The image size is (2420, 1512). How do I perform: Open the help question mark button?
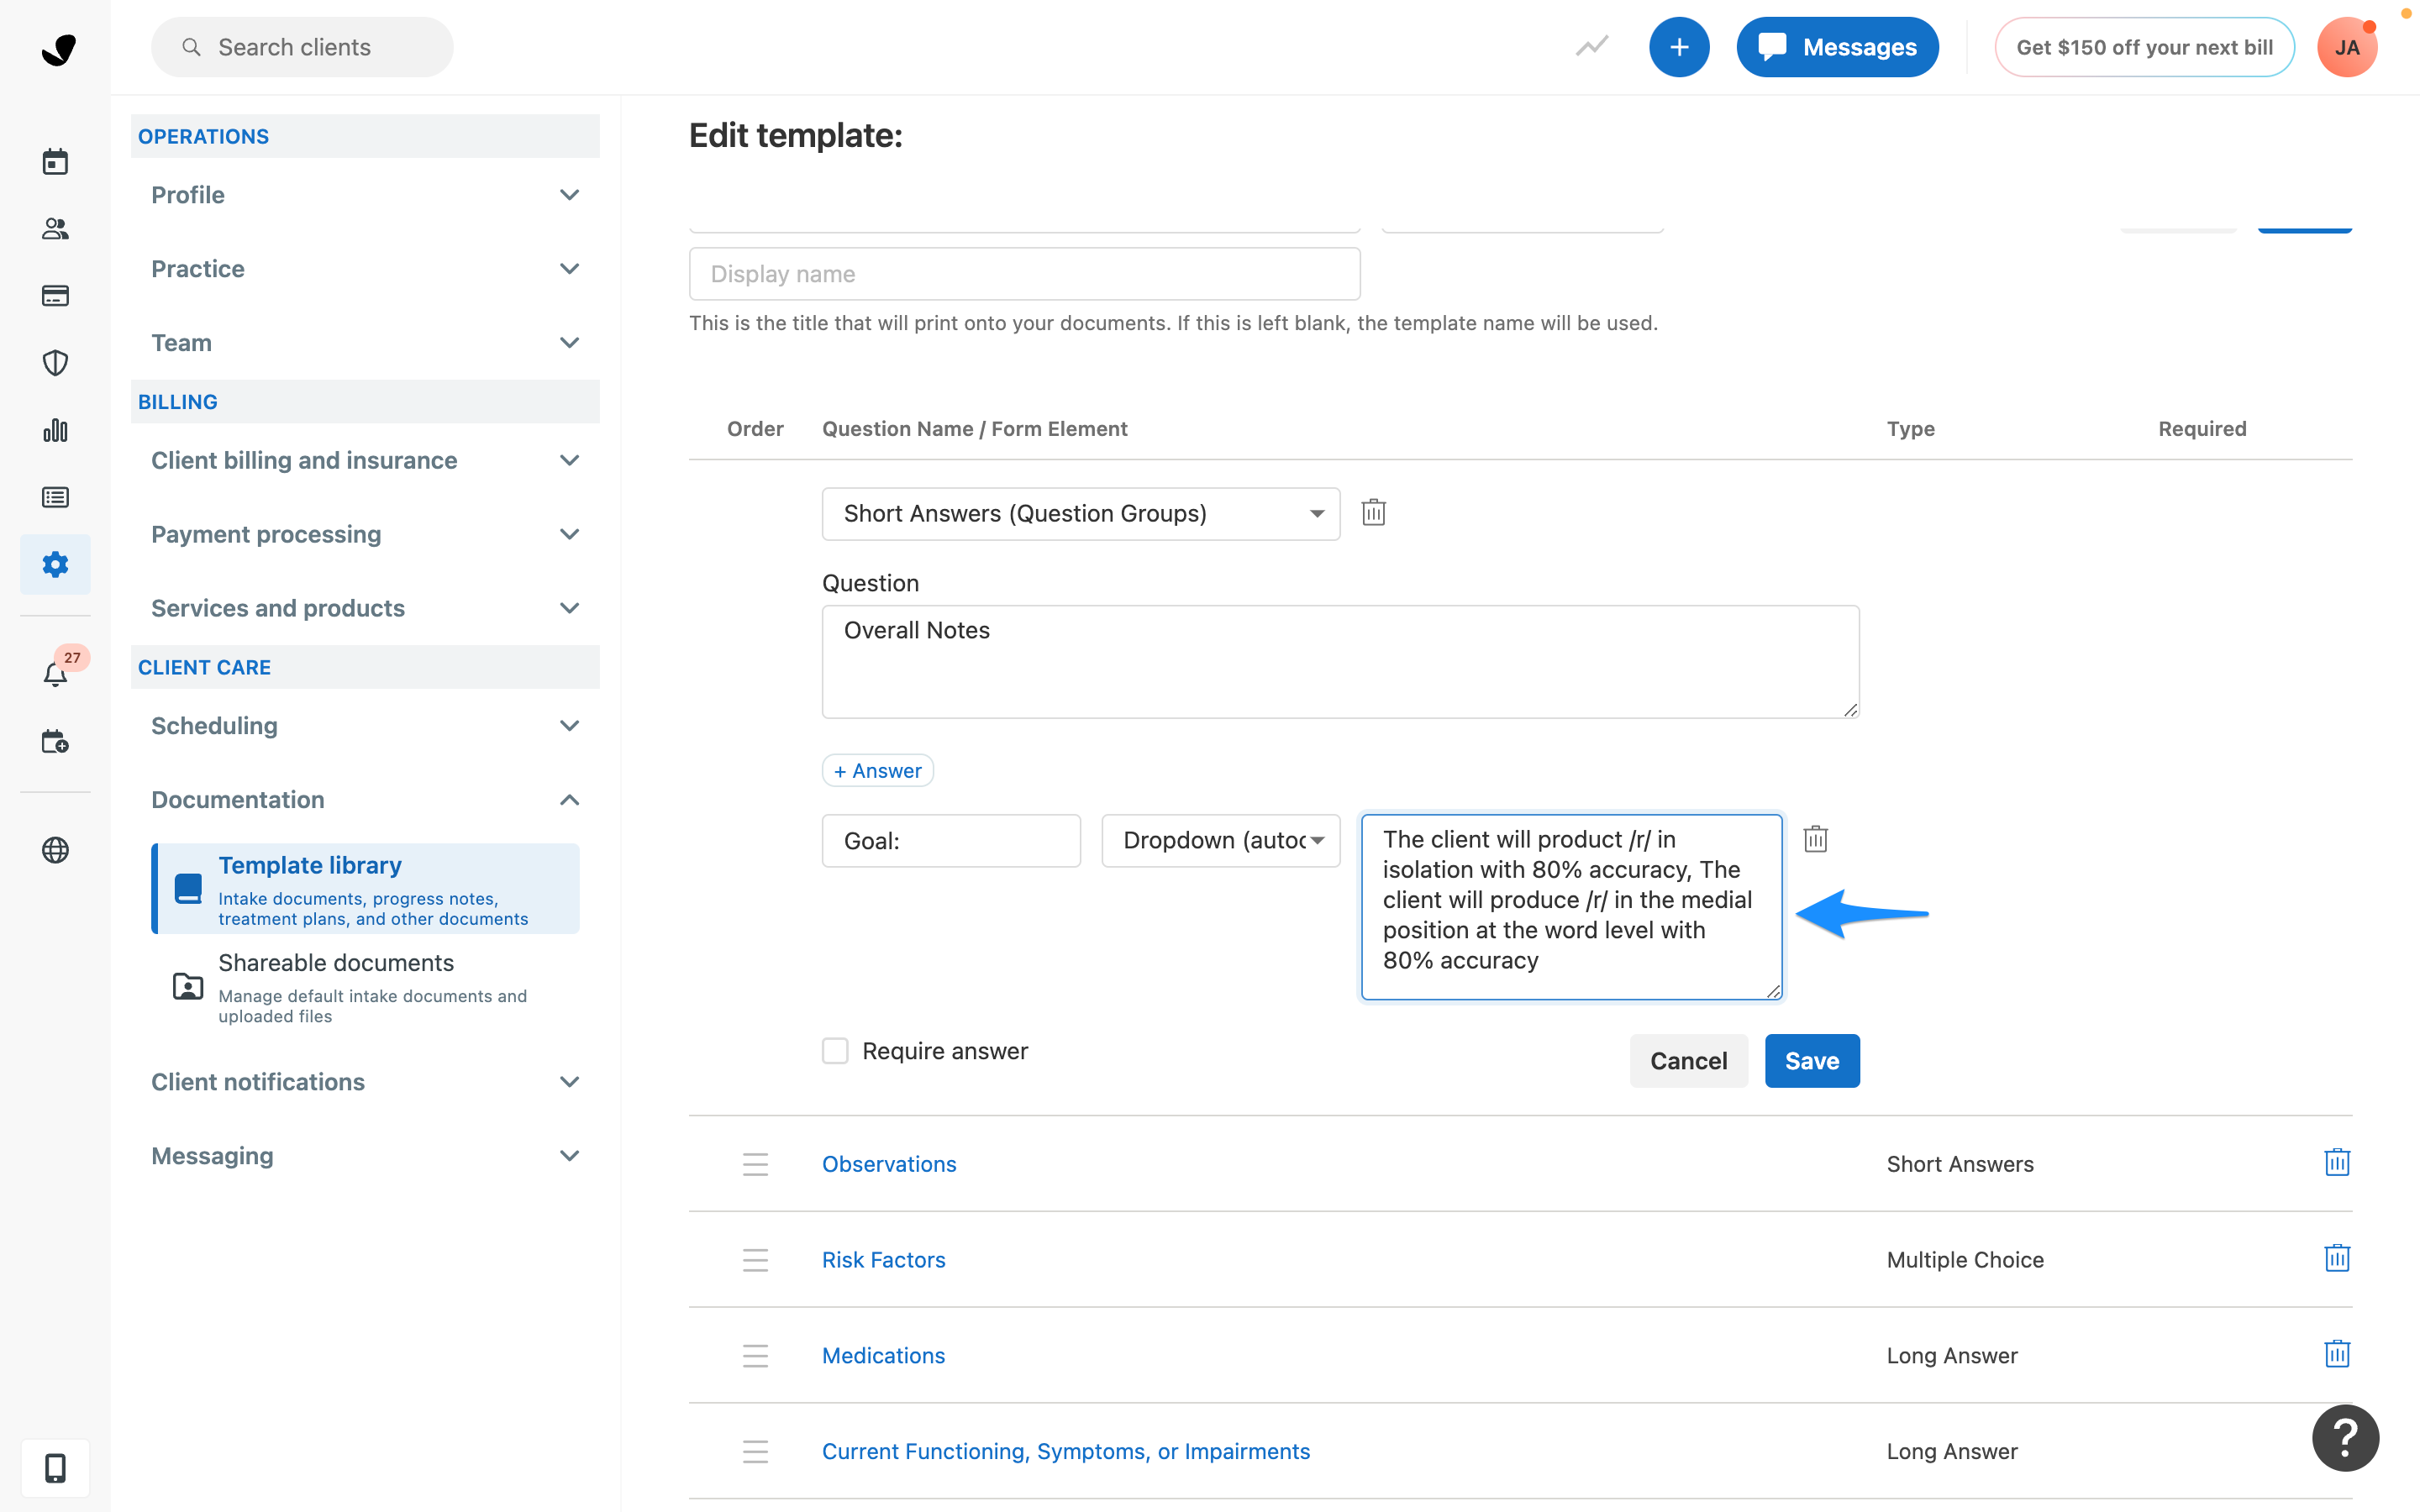[2345, 1437]
